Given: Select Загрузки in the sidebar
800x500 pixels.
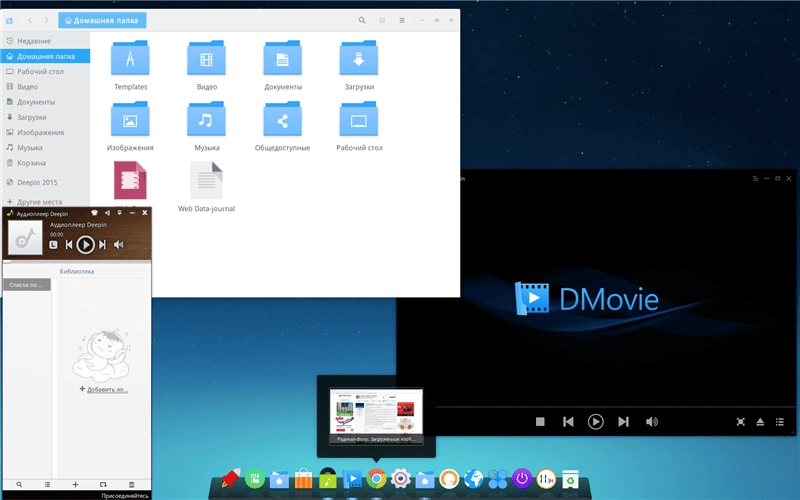Looking at the screenshot, I should click(x=45, y=117).
